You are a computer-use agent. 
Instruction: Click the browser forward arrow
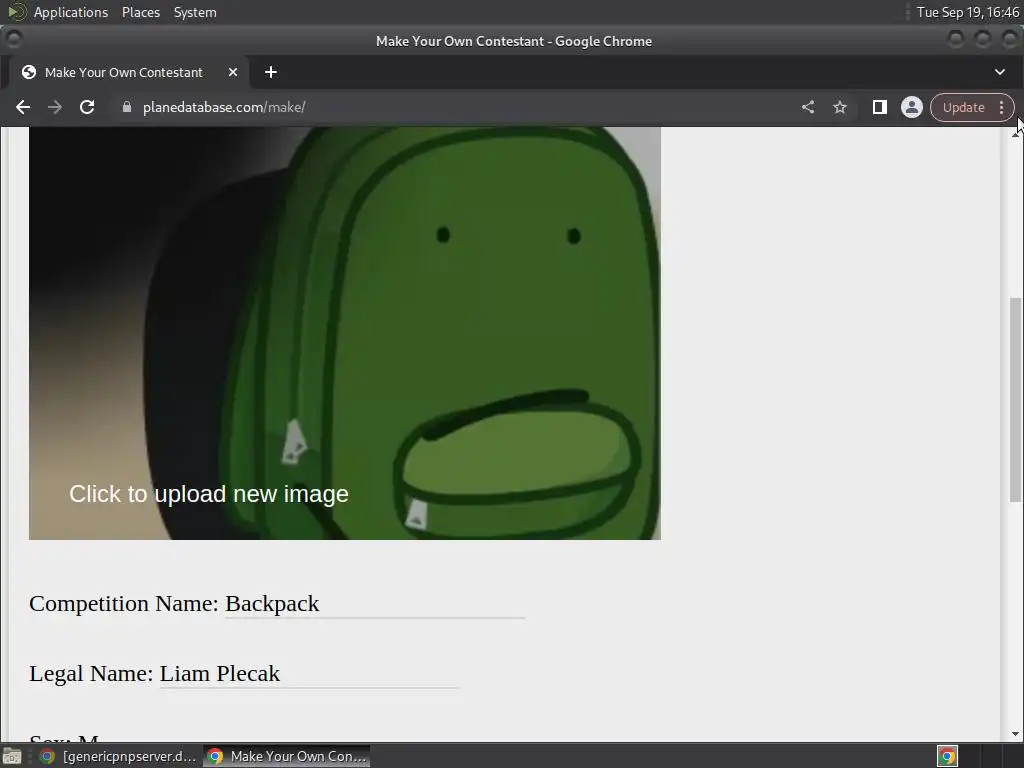[55, 107]
